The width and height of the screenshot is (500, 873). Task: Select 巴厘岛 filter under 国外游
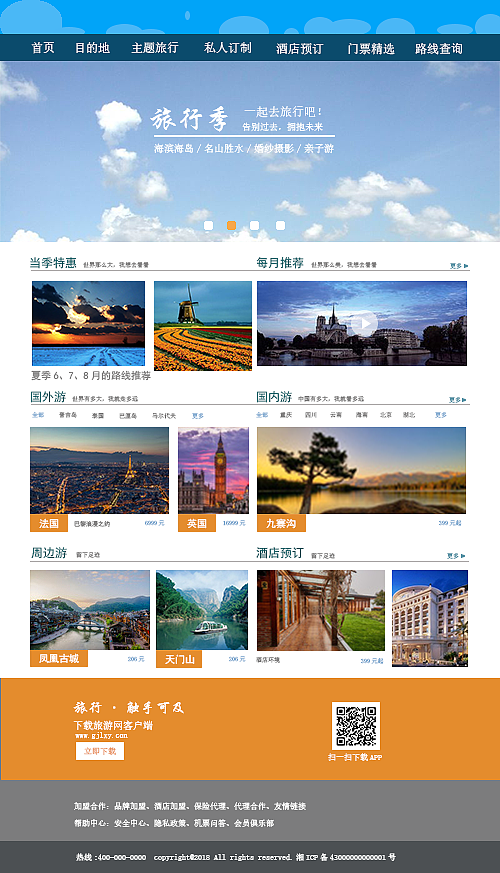pyautogui.click(x=128, y=416)
